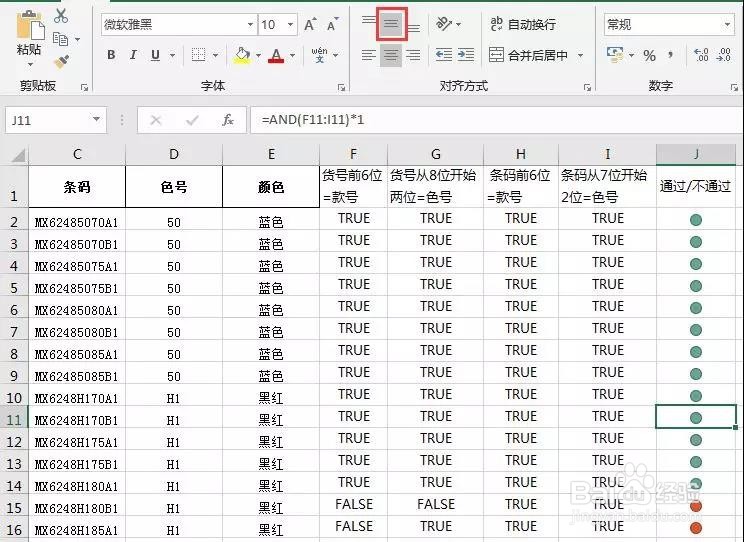The height and width of the screenshot is (542, 744).
Task: Toggle Underline formatting
Action: [x=155, y=55]
